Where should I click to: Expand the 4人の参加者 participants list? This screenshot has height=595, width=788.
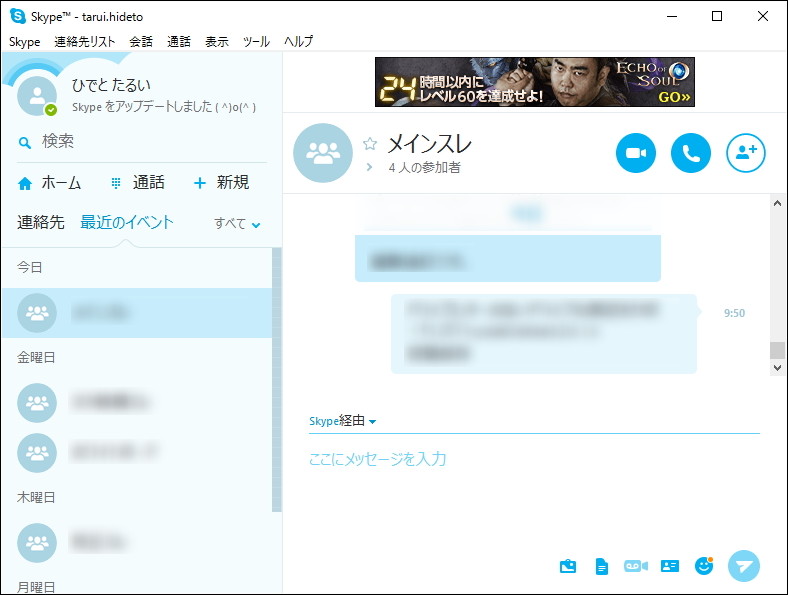[369, 167]
